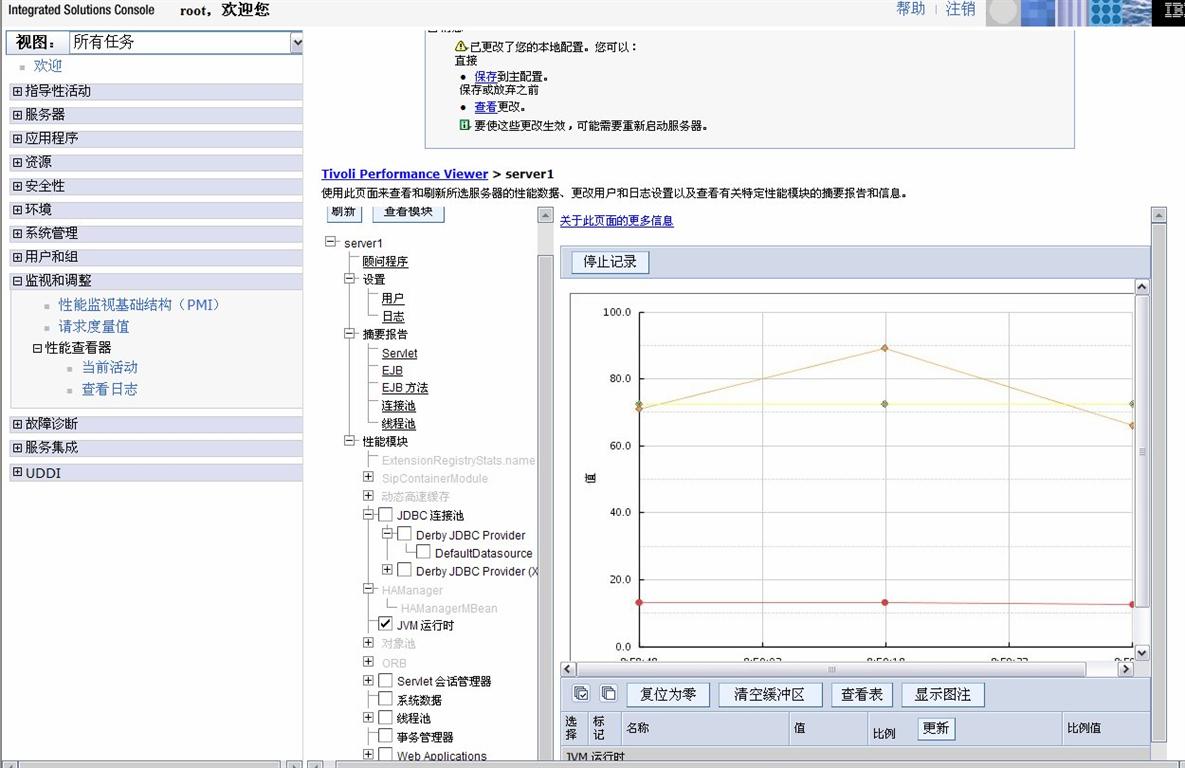
Task: Open the 欢迎 navigation item
Action: [48, 67]
